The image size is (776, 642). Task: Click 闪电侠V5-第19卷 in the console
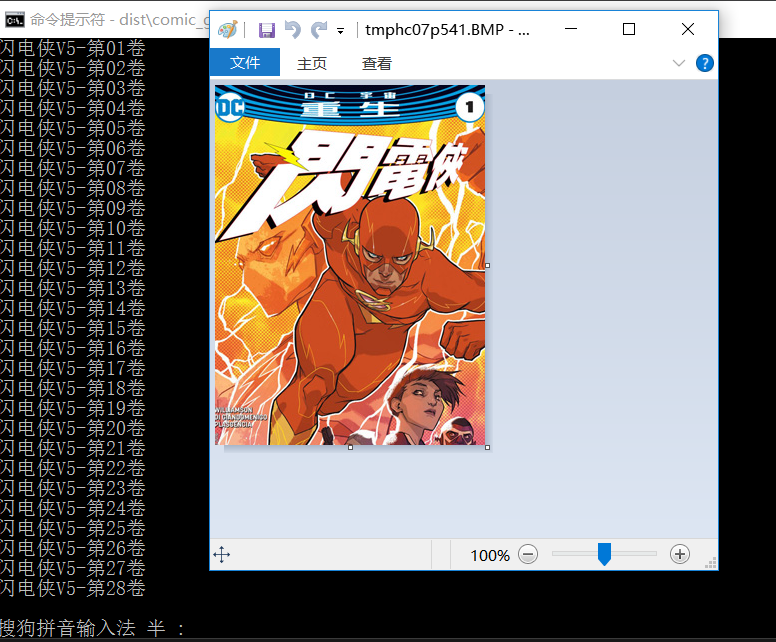pos(73,408)
